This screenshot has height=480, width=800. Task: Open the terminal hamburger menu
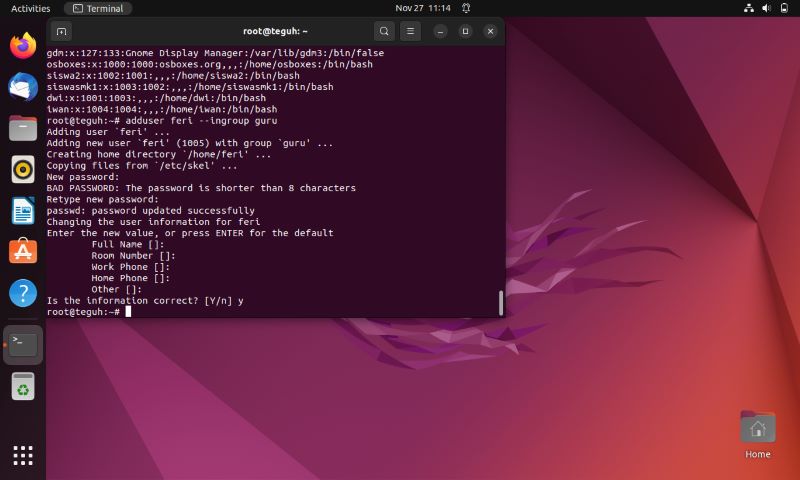pos(410,31)
